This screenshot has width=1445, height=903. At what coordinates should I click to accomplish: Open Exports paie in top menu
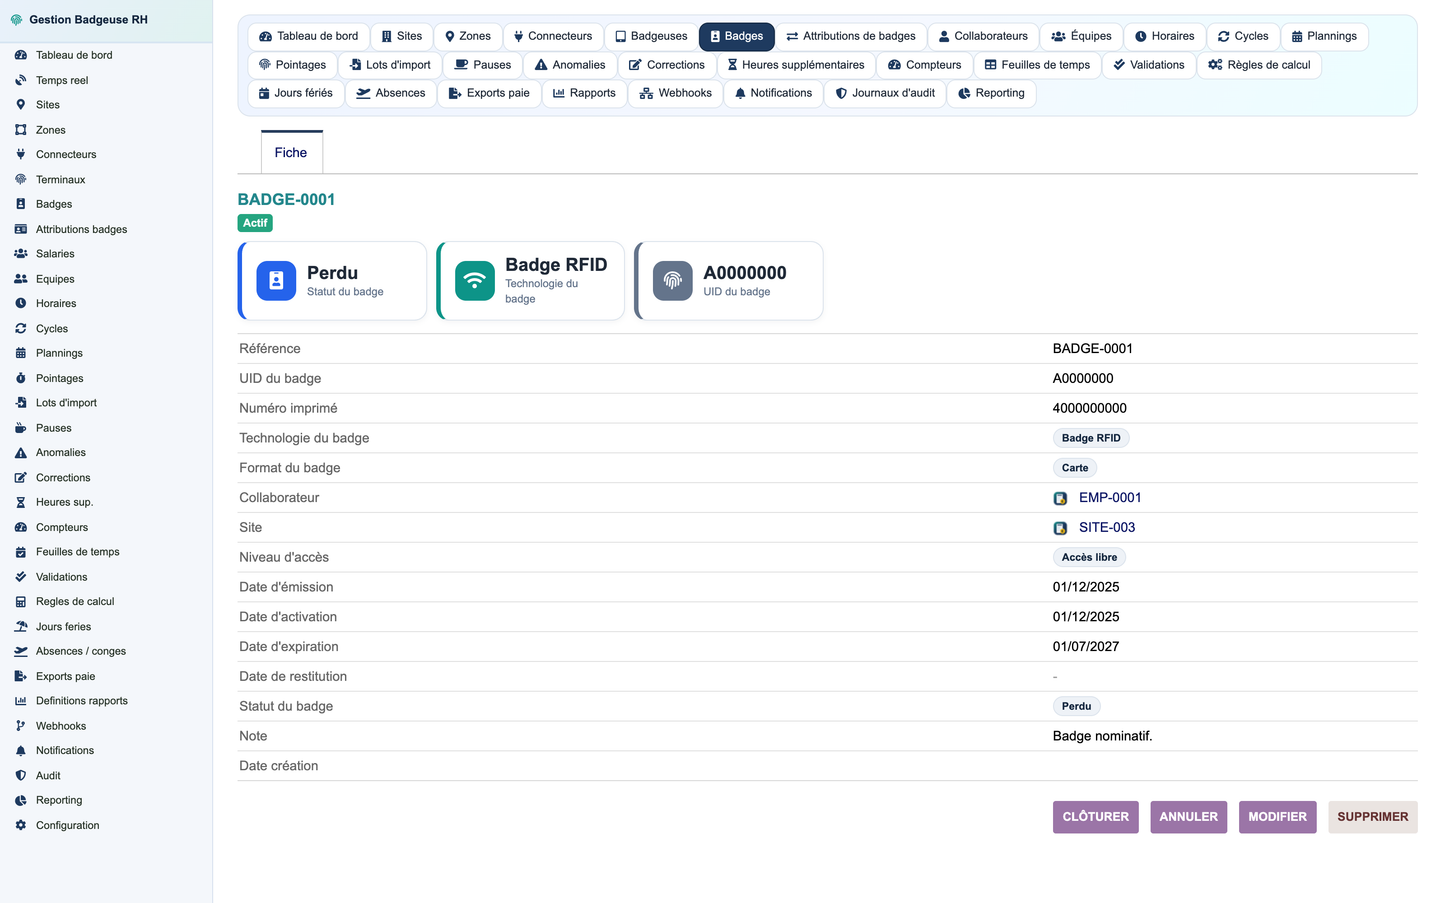[x=489, y=93]
